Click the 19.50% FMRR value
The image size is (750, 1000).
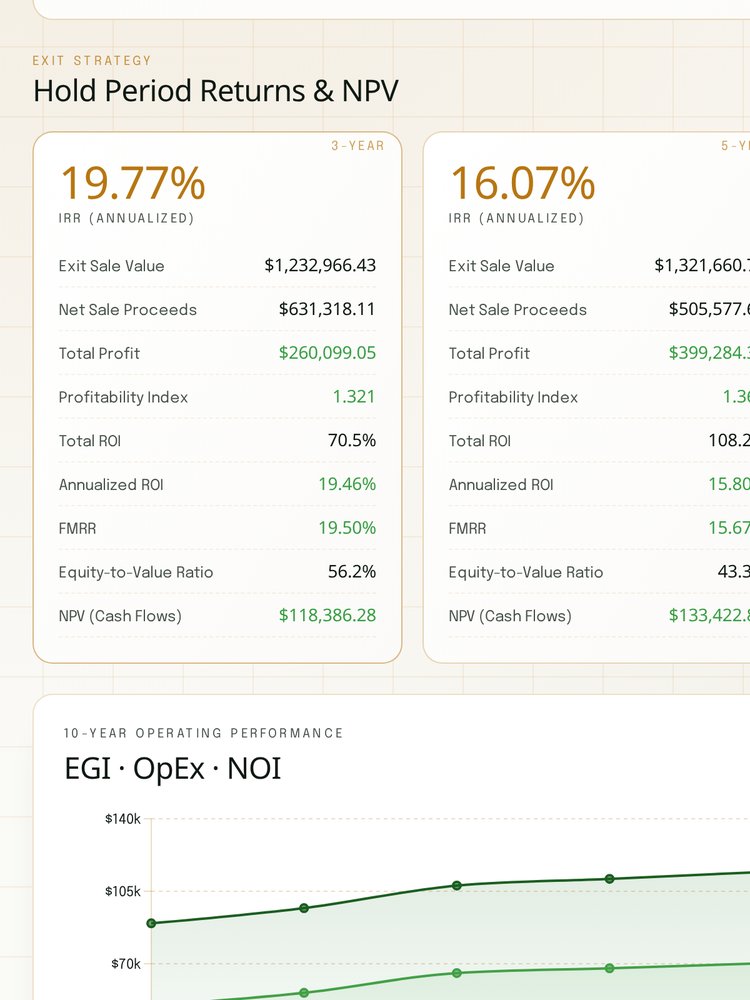[347, 528]
